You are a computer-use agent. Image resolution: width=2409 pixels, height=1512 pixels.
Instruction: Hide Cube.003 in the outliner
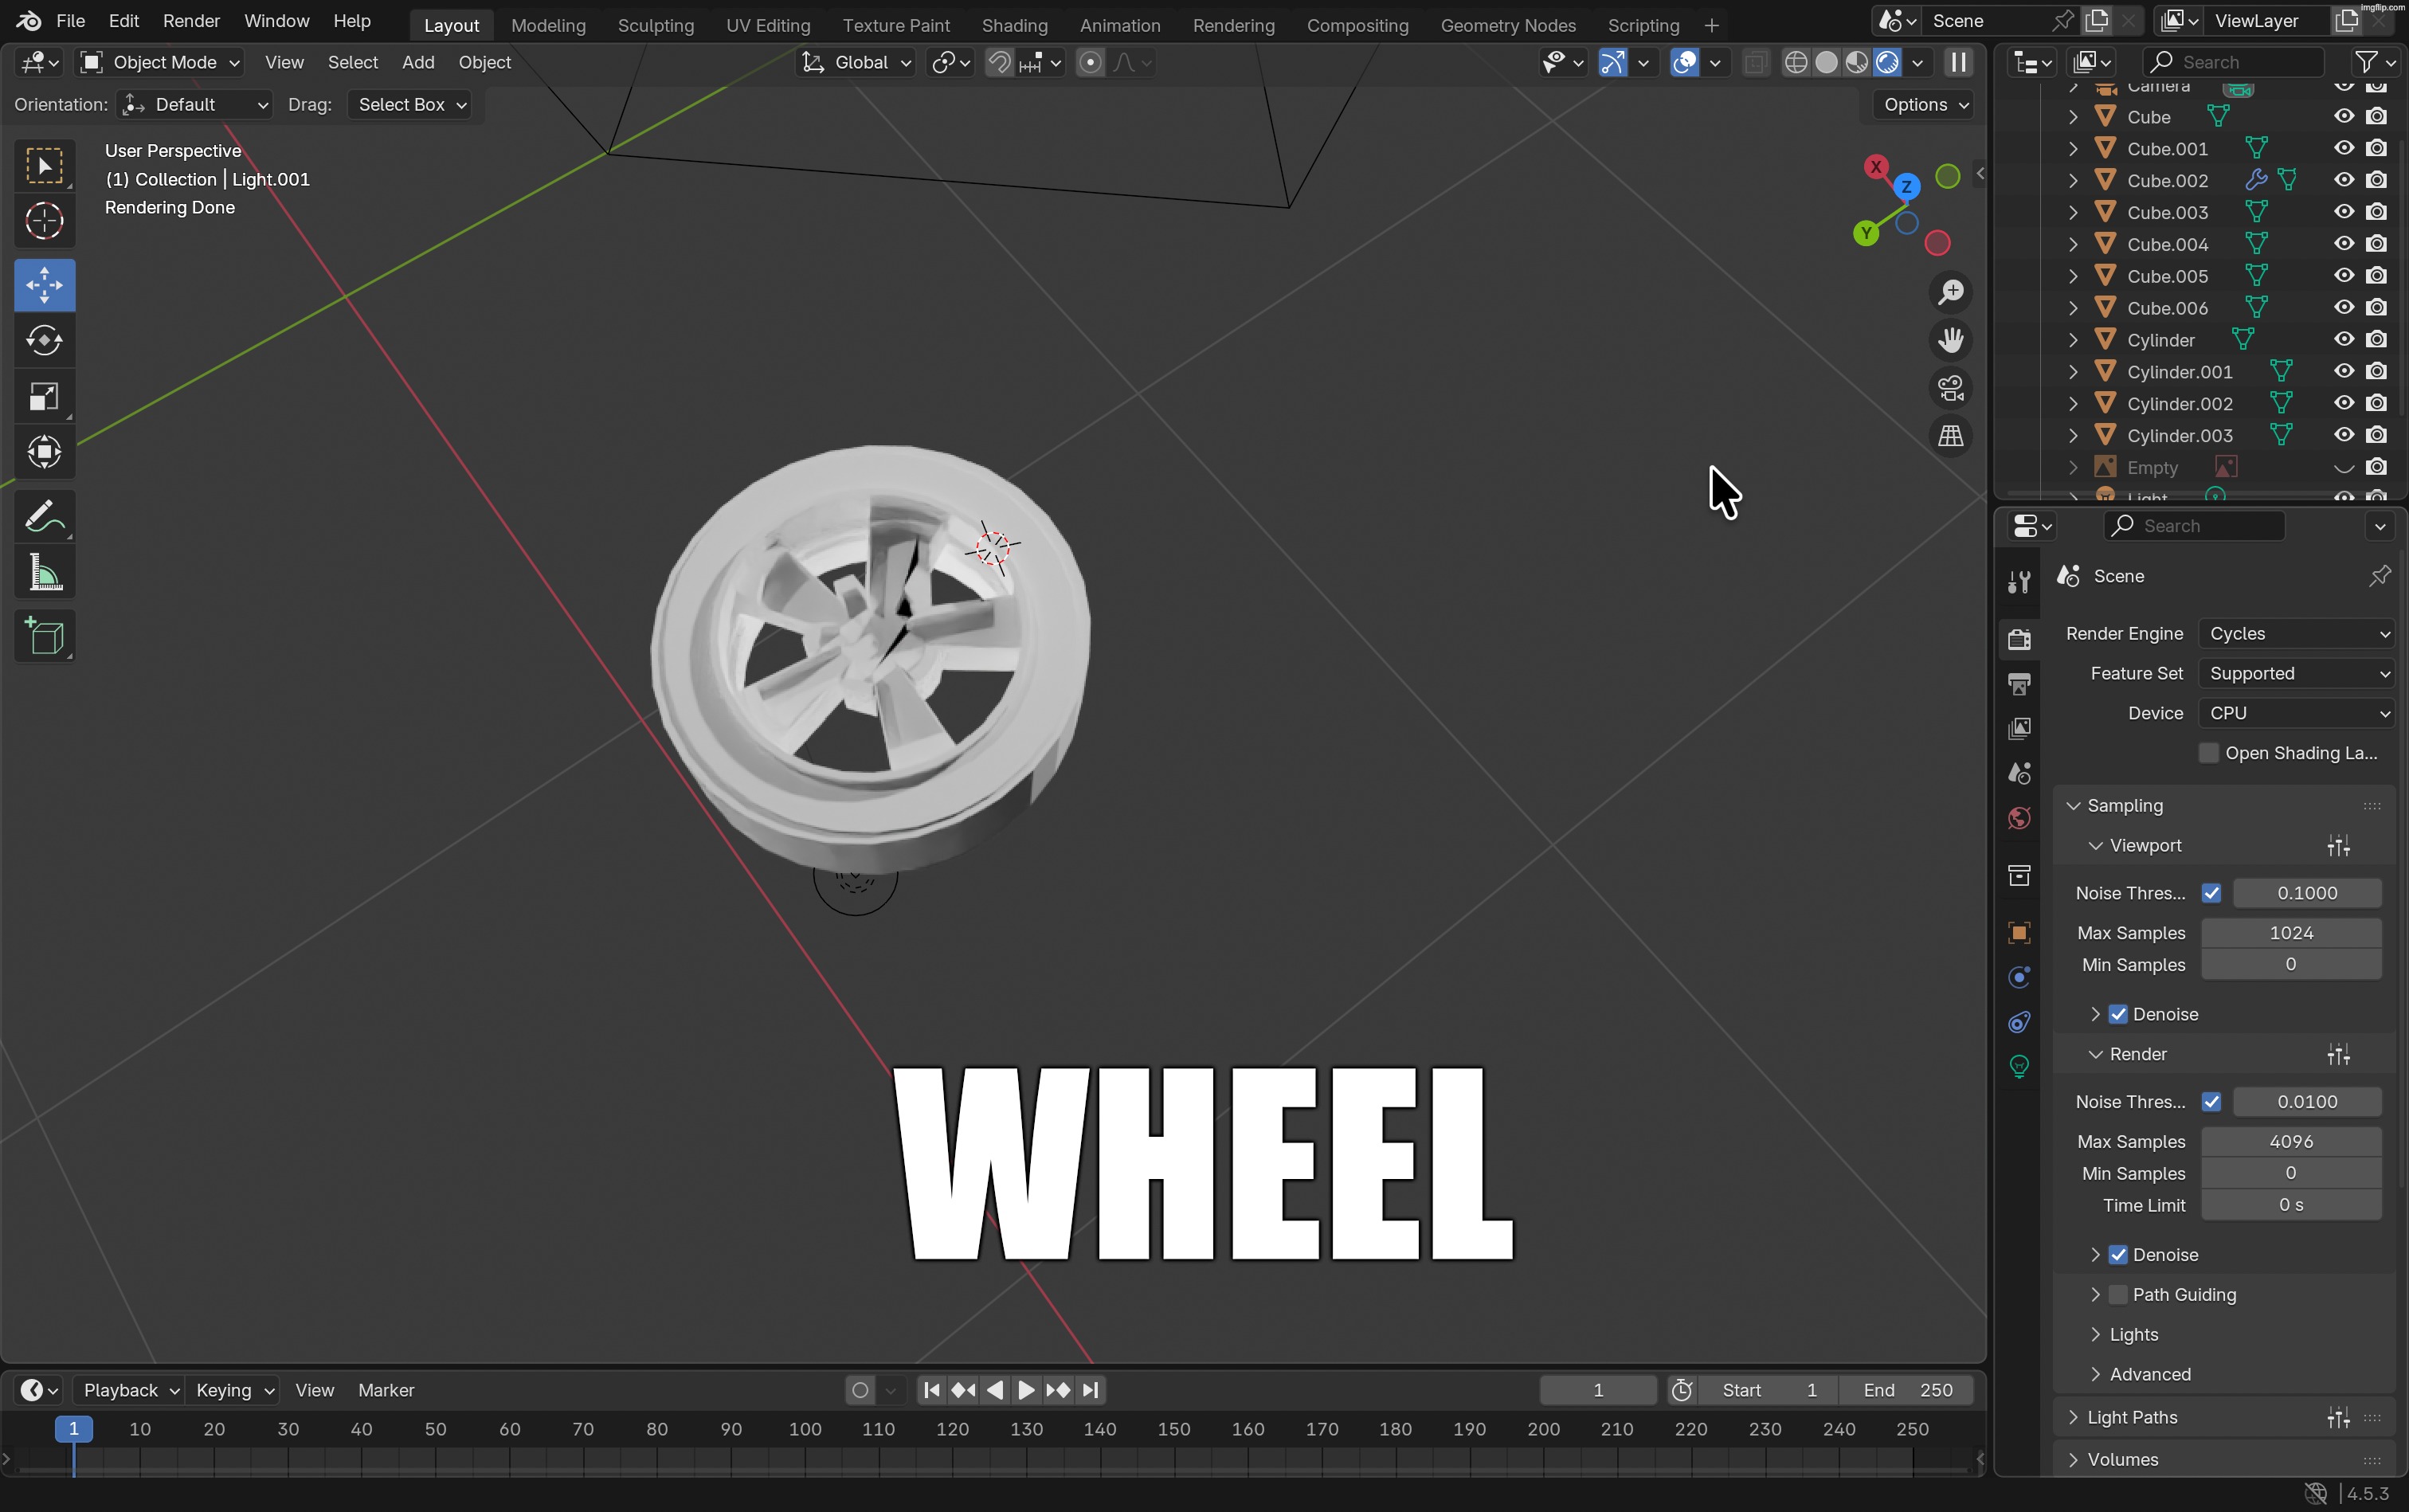pos(2343,212)
